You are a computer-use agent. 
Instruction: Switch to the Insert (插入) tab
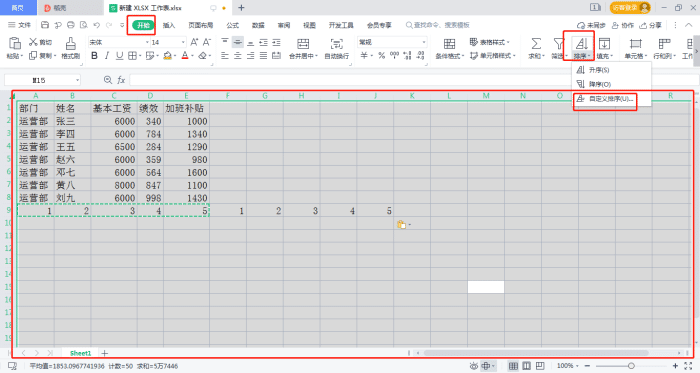click(x=169, y=25)
